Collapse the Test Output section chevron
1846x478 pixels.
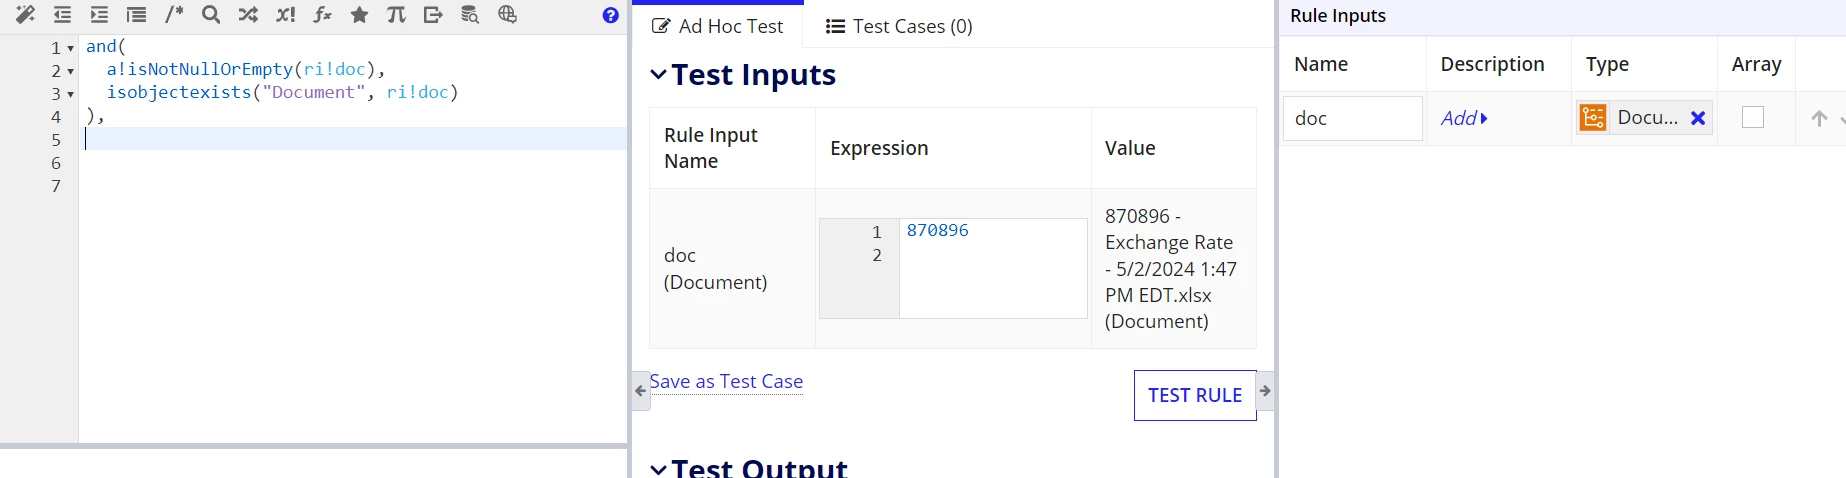coord(658,468)
